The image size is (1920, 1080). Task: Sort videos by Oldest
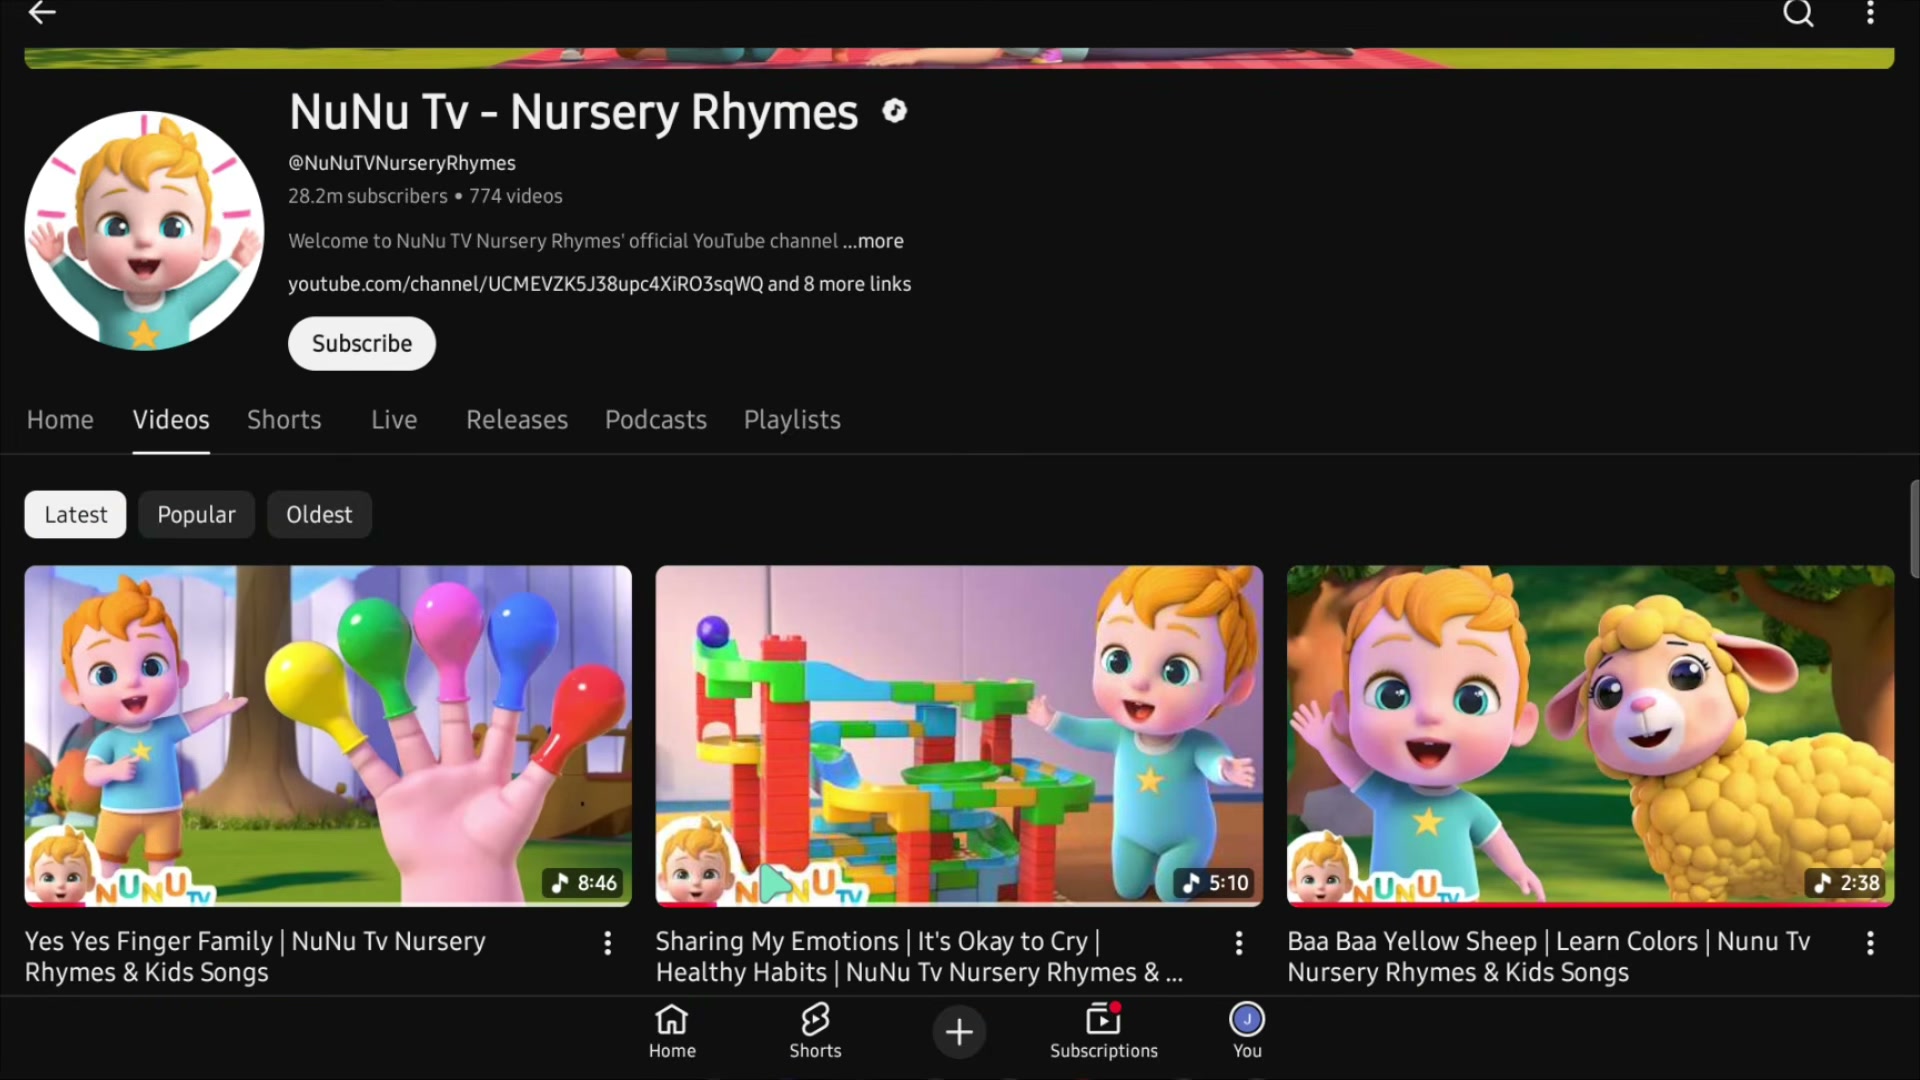coord(319,515)
